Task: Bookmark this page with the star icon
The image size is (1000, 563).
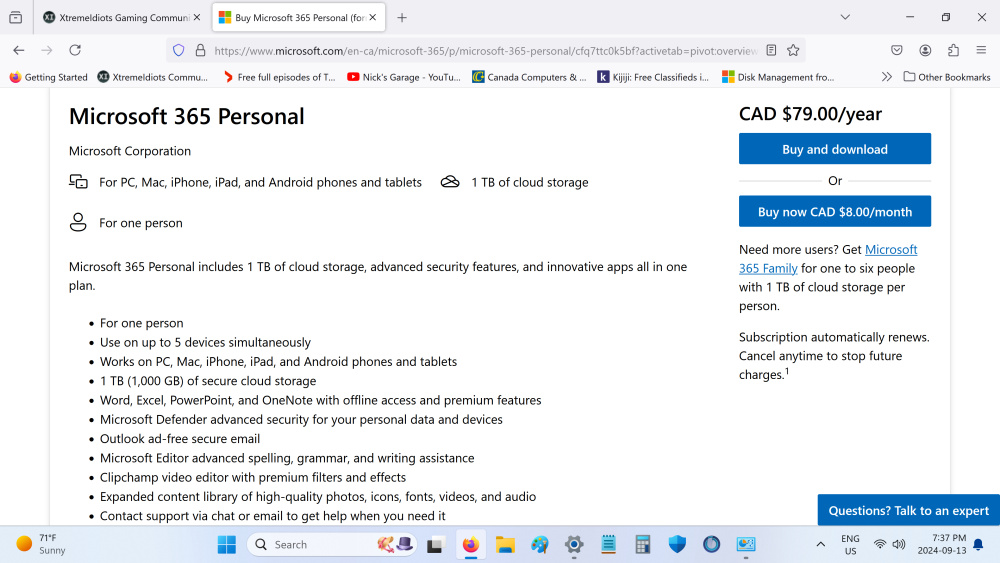Action: pyautogui.click(x=793, y=50)
